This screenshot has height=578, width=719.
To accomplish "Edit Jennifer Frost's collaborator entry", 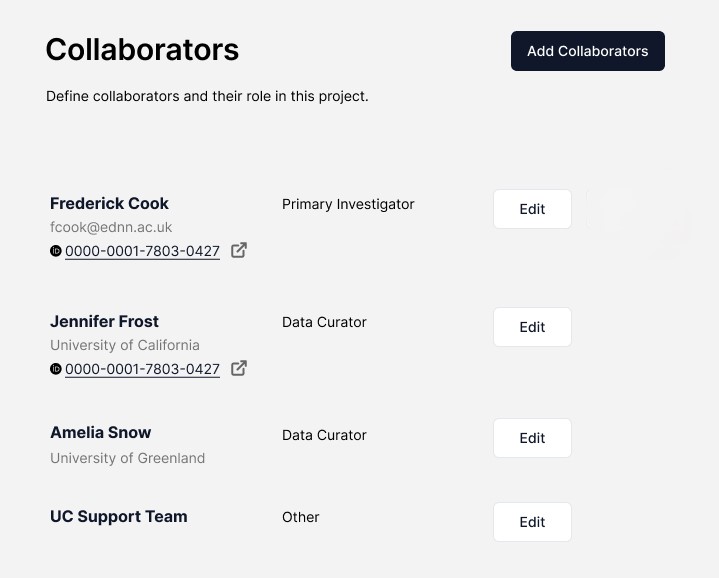I will pyautogui.click(x=532, y=327).
